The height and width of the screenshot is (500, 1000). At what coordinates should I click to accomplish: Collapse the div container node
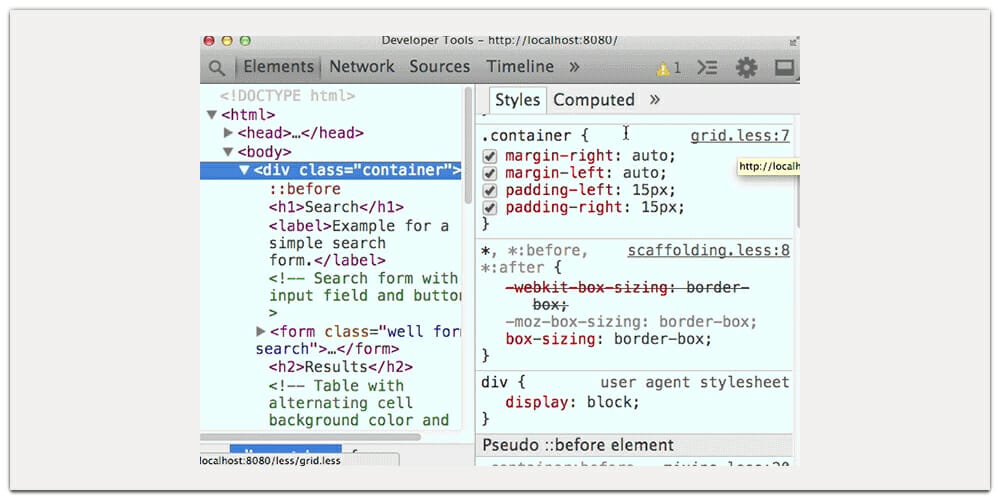click(244, 170)
